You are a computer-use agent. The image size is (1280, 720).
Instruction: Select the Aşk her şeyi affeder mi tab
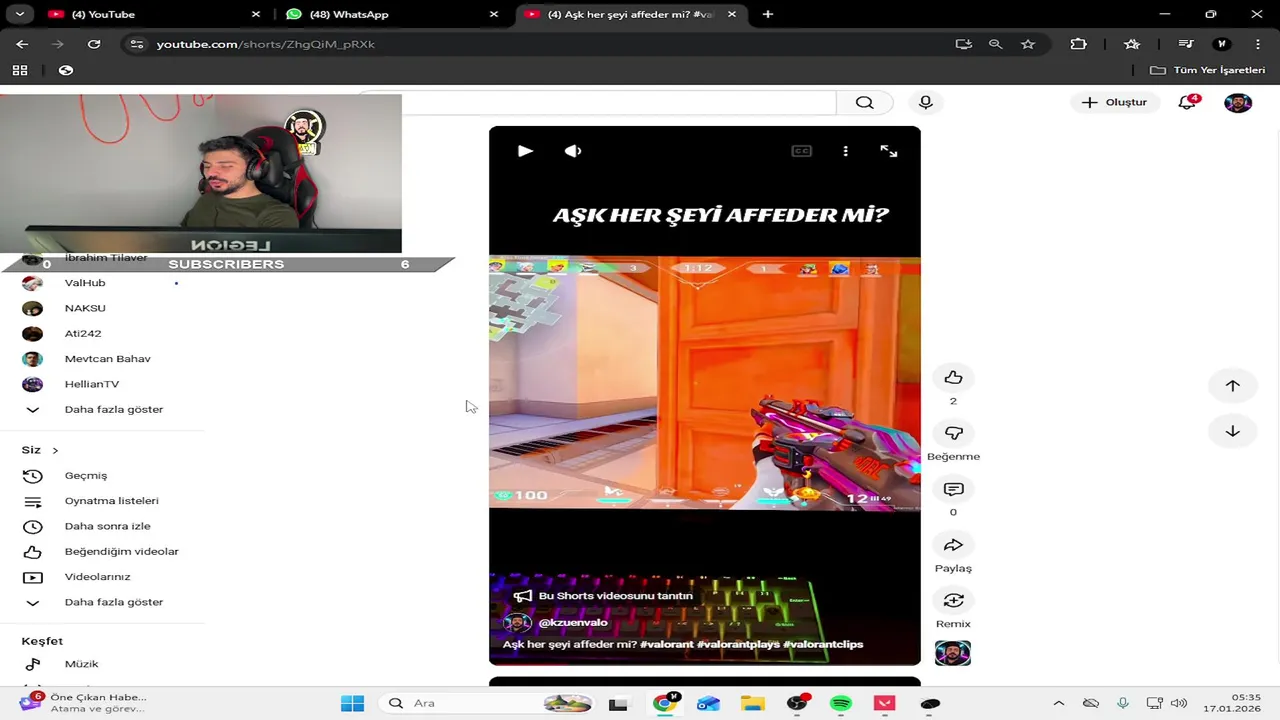630,14
